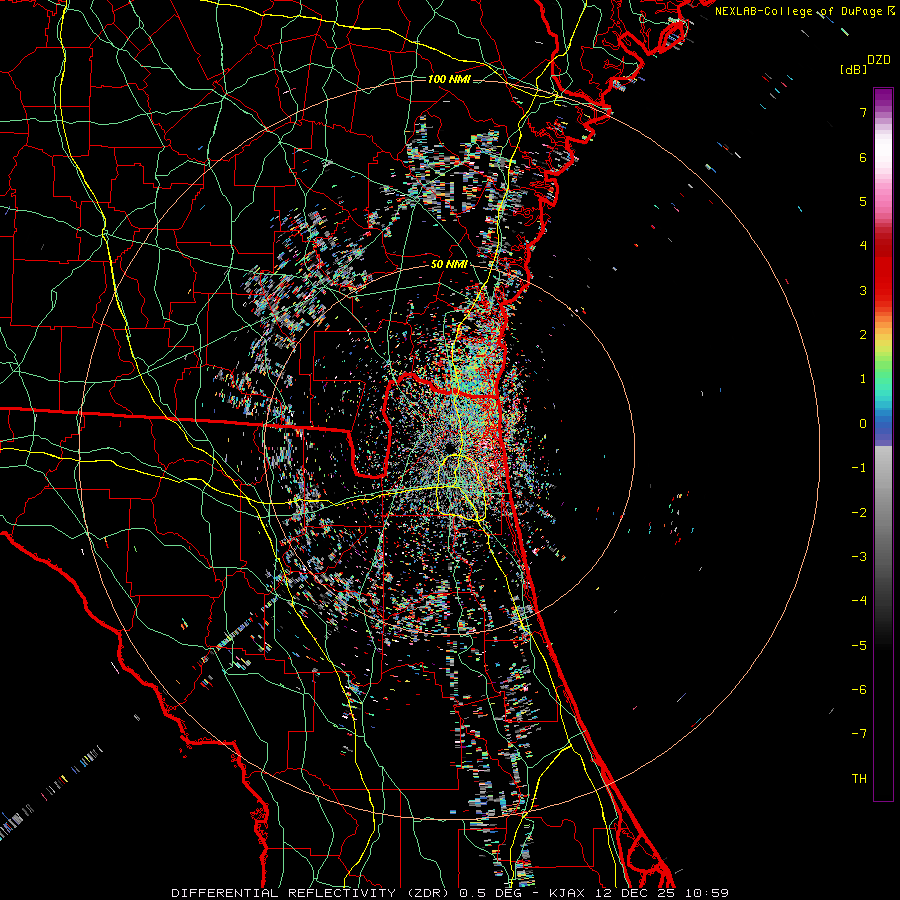Click the legend value 2

click(863, 335)
